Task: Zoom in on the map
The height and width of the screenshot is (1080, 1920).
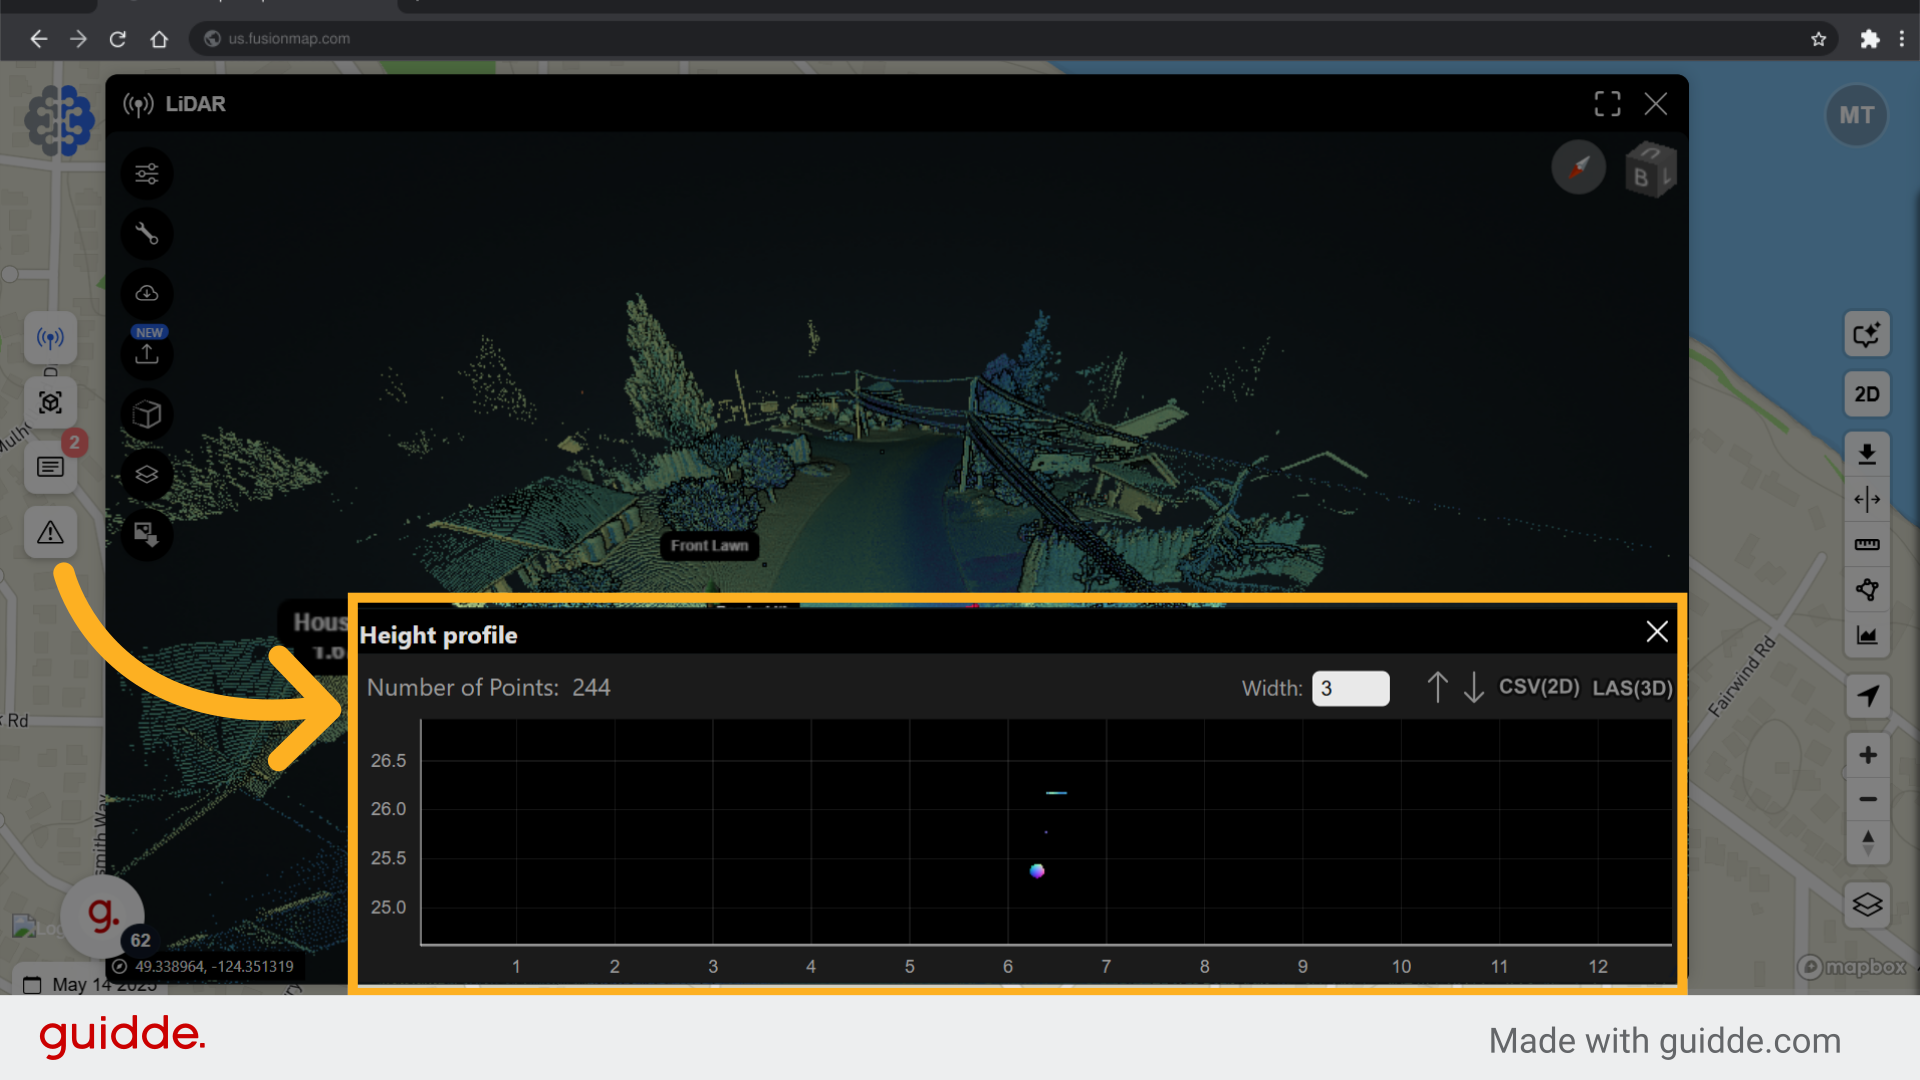Action: (x=1867, y=755)
